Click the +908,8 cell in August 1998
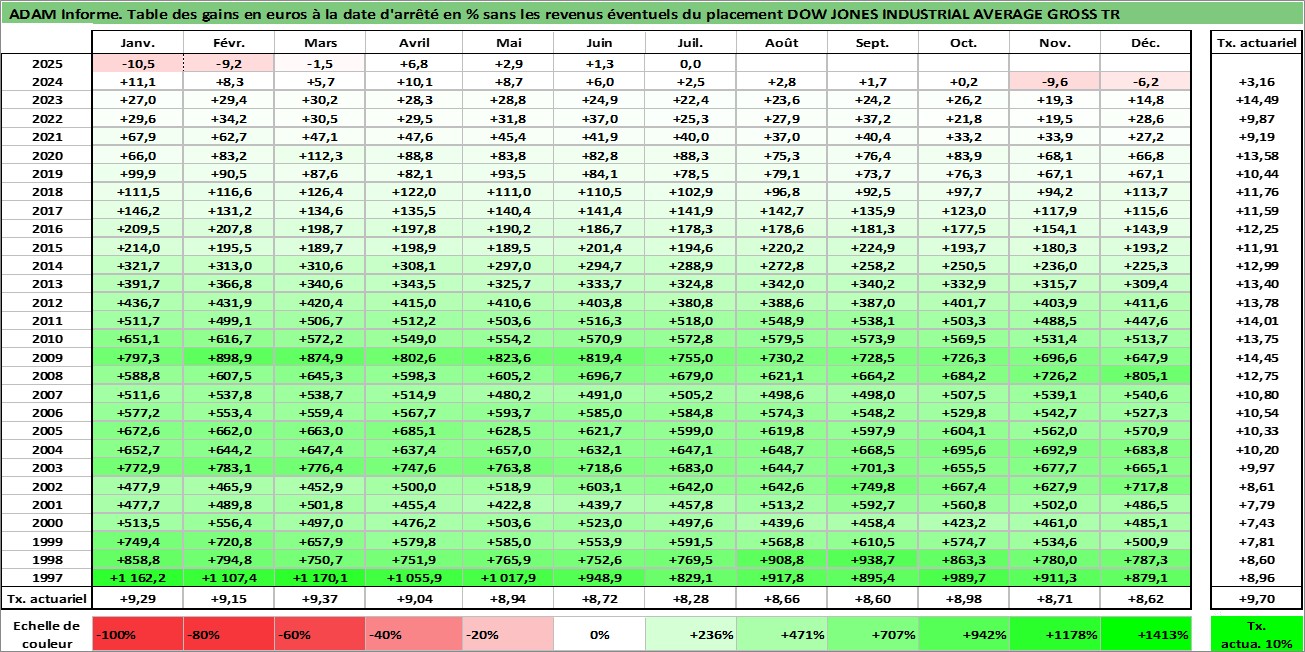The height and width of the screenshot is (652, 1305). 782,560
